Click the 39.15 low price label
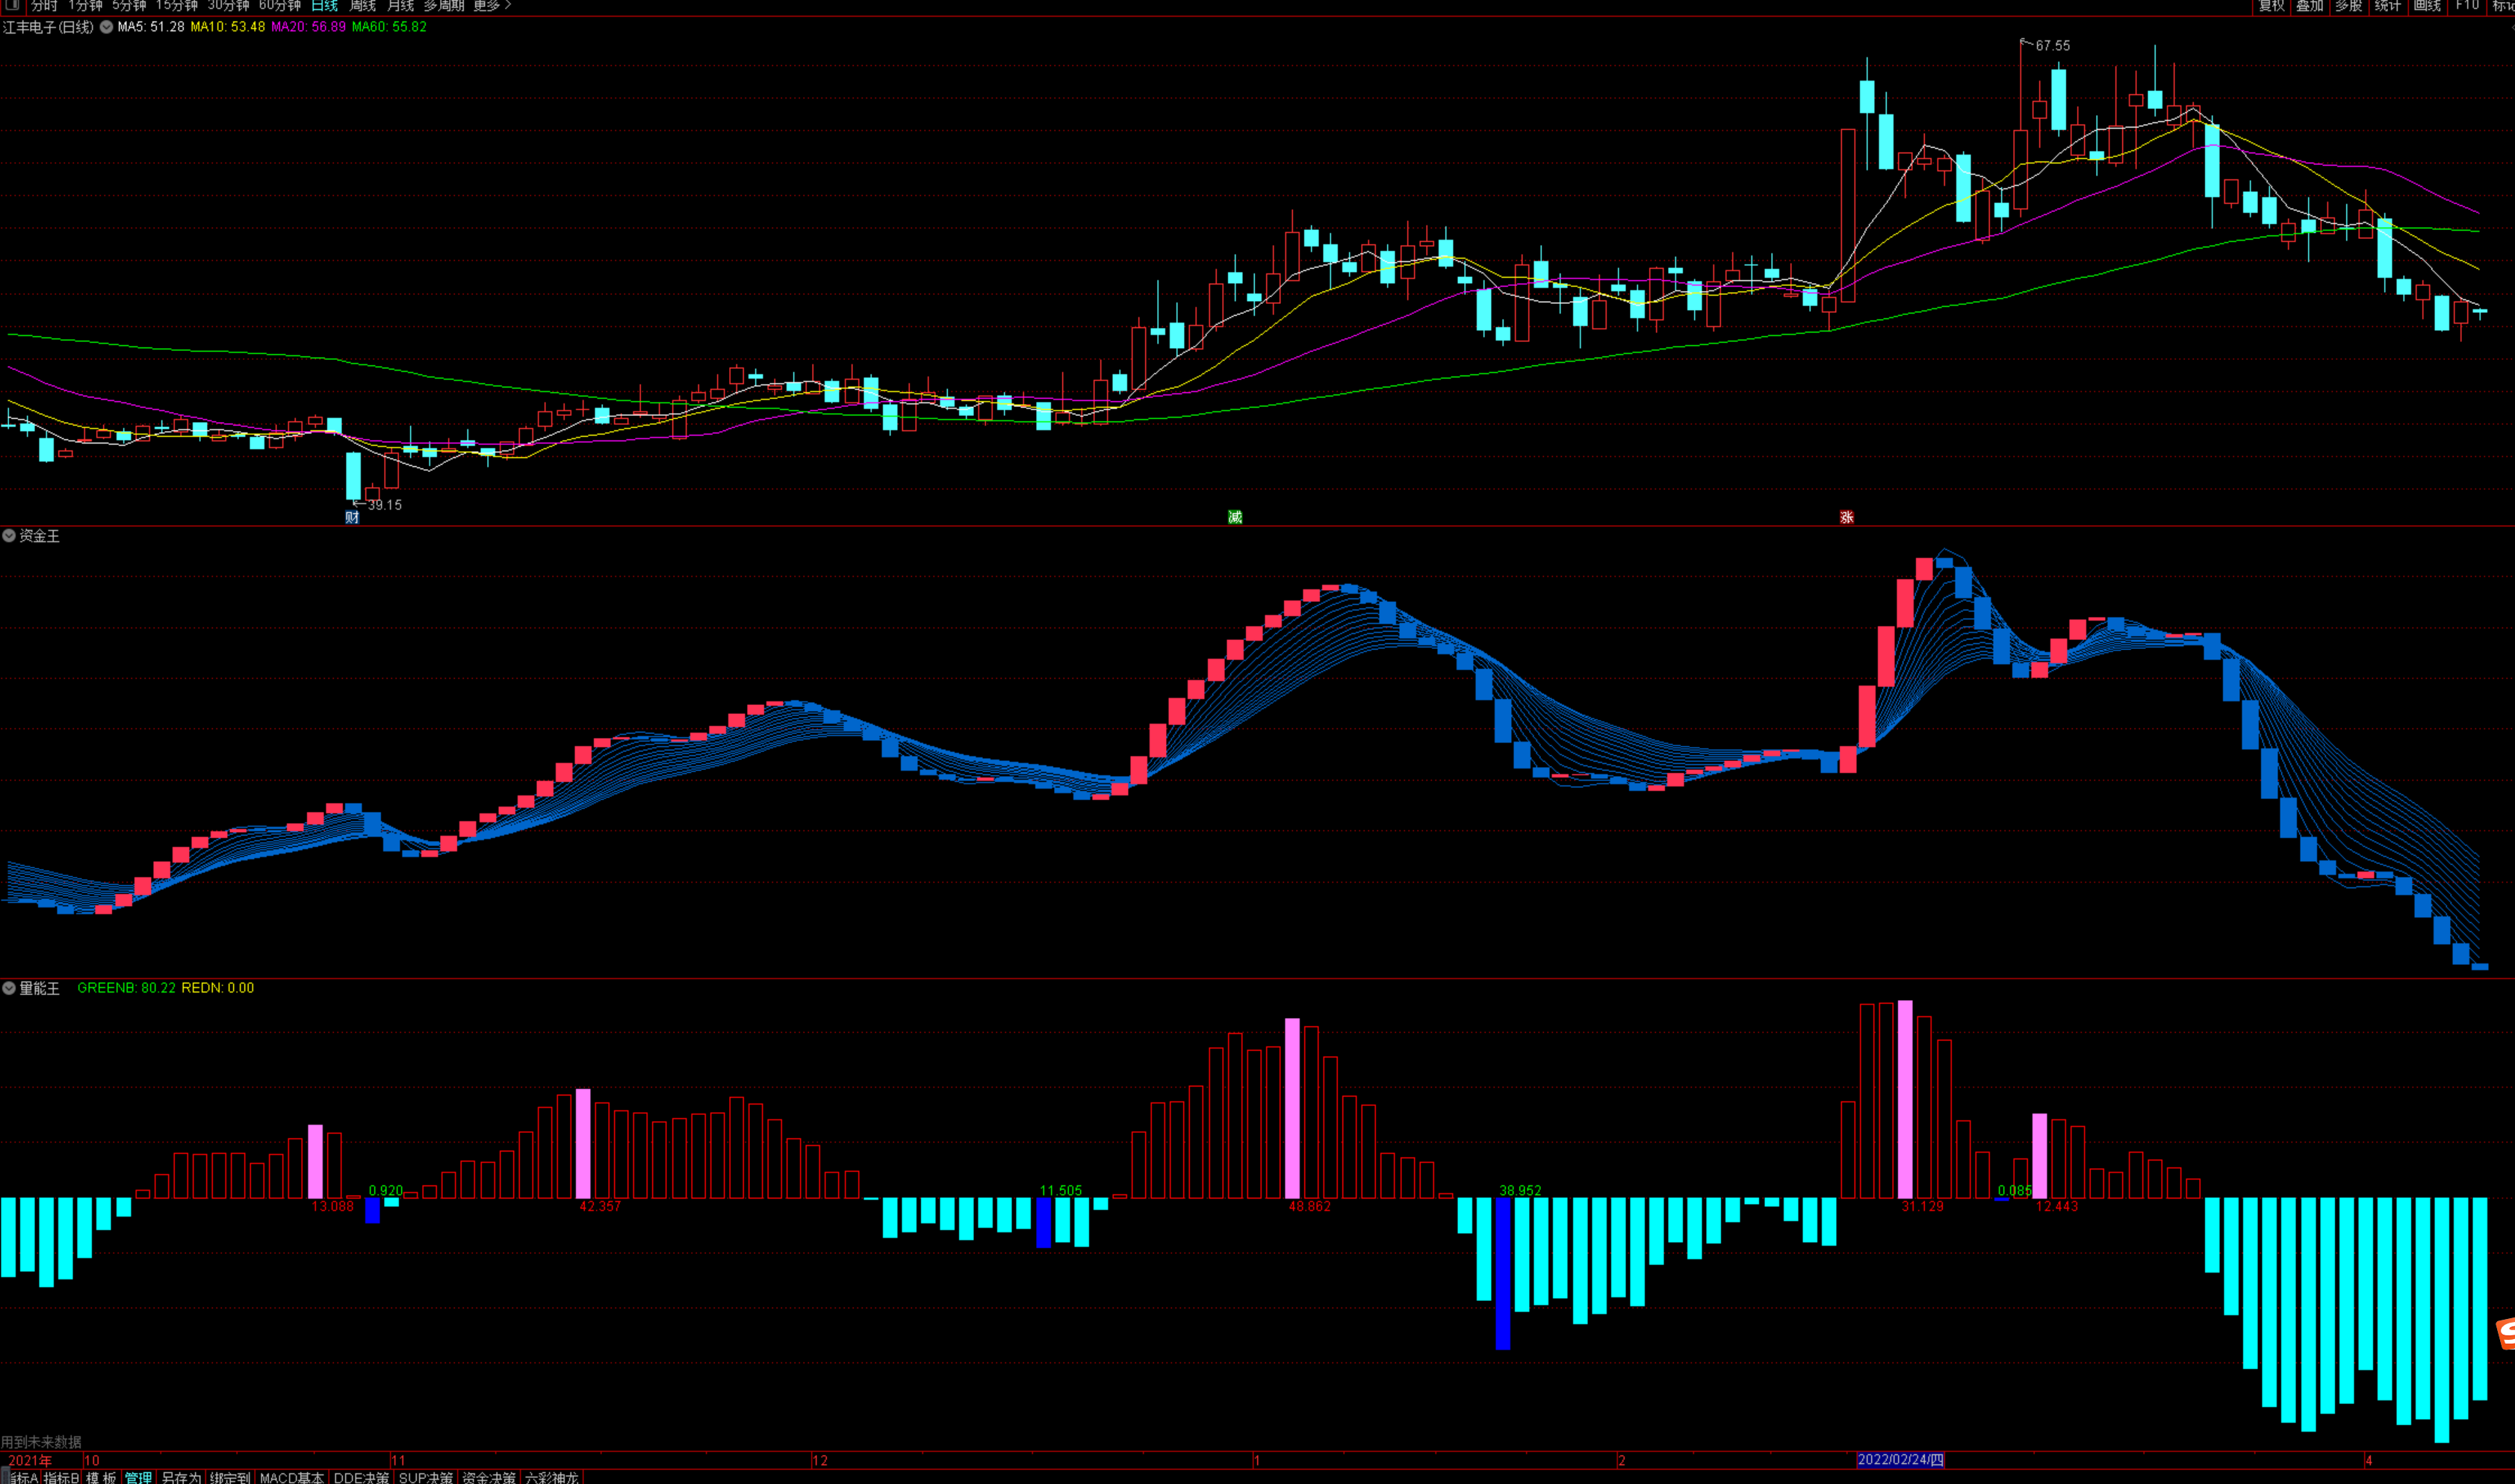This screenshot has height=1484, width=2515. 385,505
